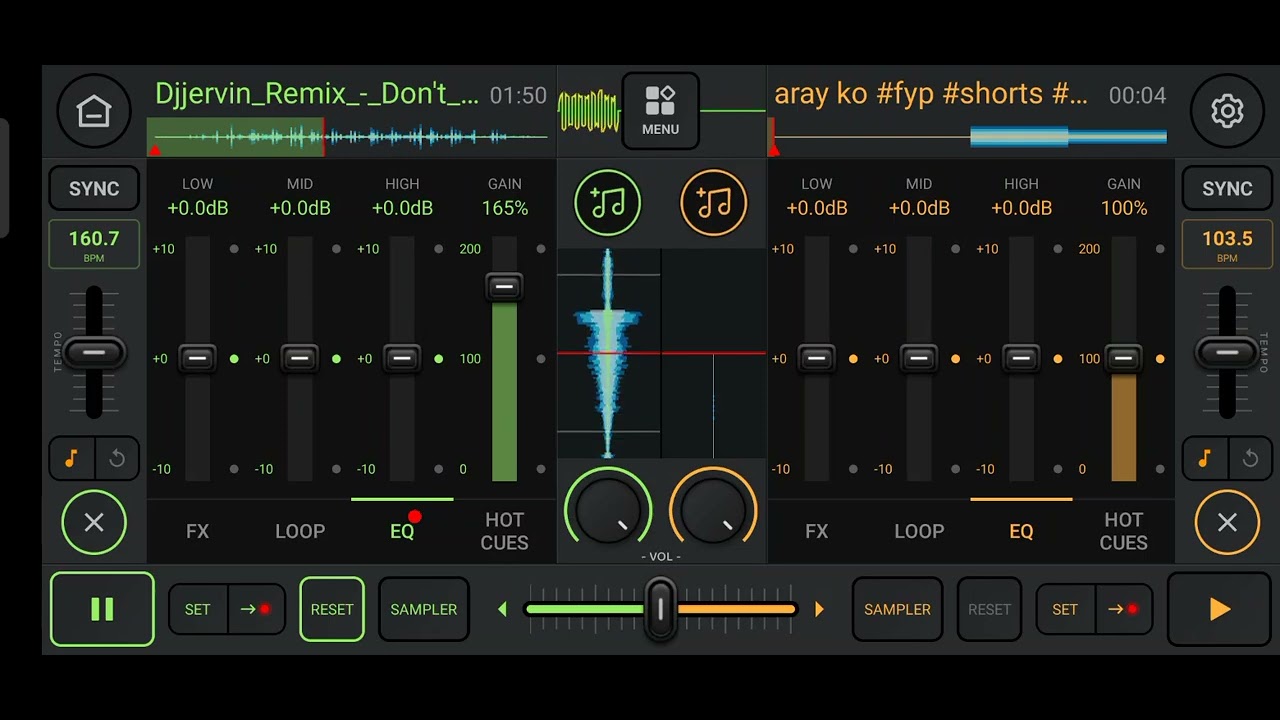Image resolution: width=1280 pixels, height=720 pixels.
Task: Select EQ tab on left deck
Action: (402, 531)
